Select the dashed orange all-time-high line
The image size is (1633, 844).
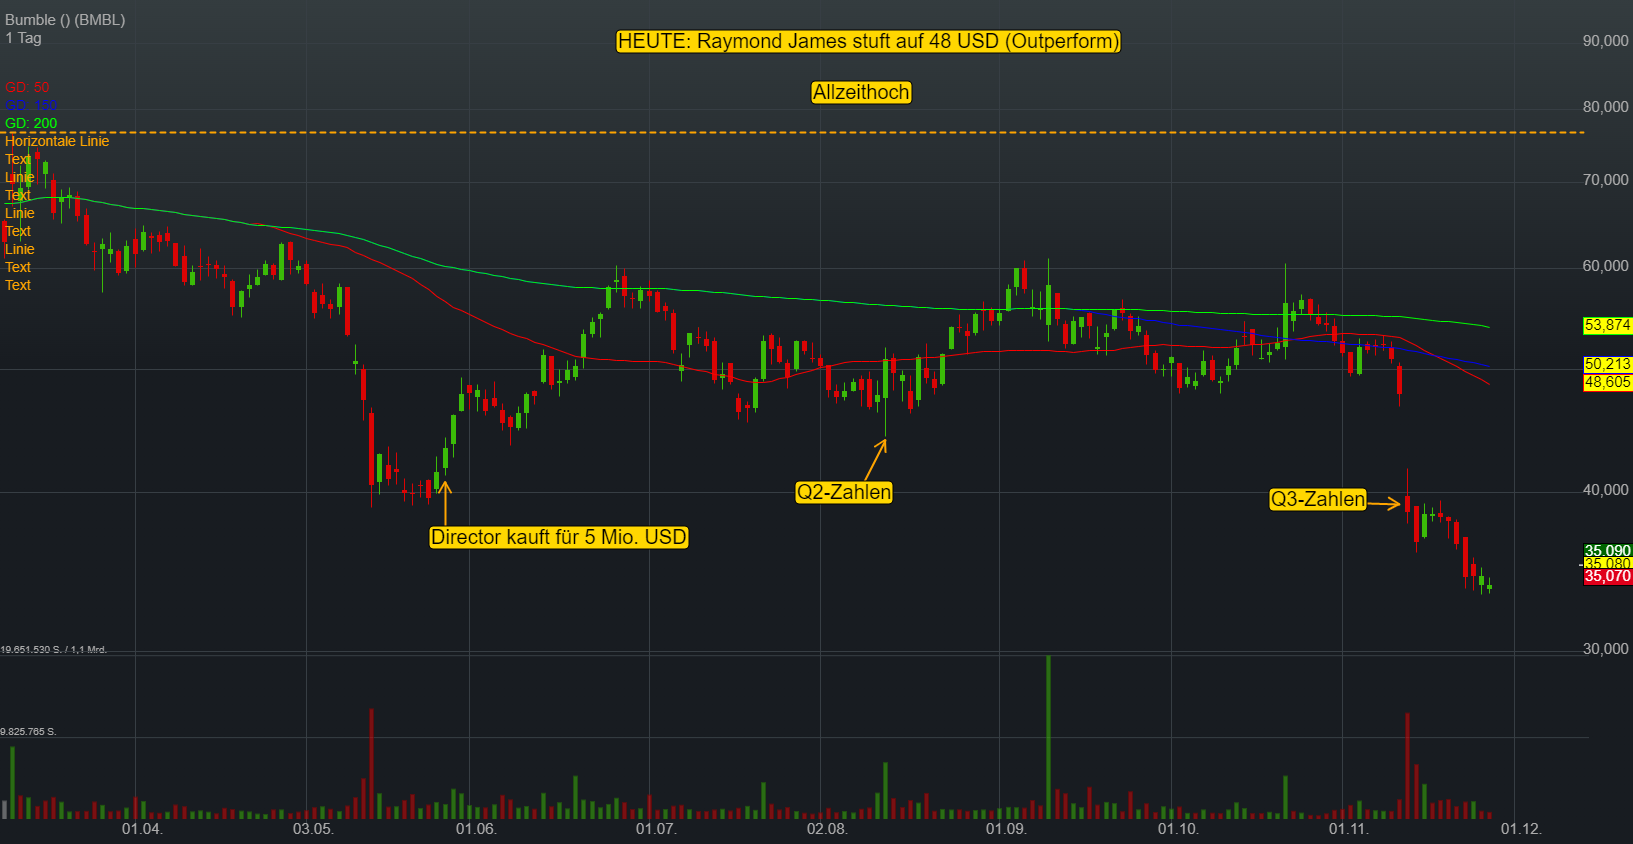click(x=792, y=132)
